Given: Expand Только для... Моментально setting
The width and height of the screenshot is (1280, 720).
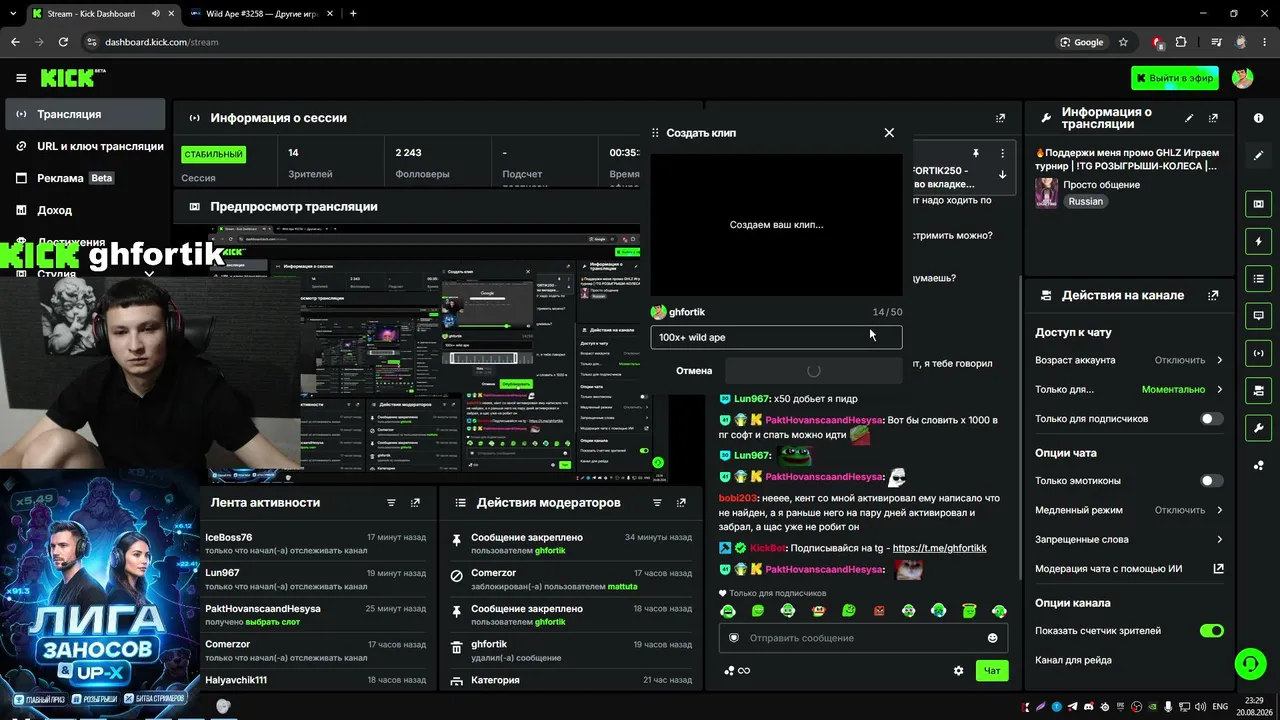Looking at the screenshot, I should (x=1129, y=389).
